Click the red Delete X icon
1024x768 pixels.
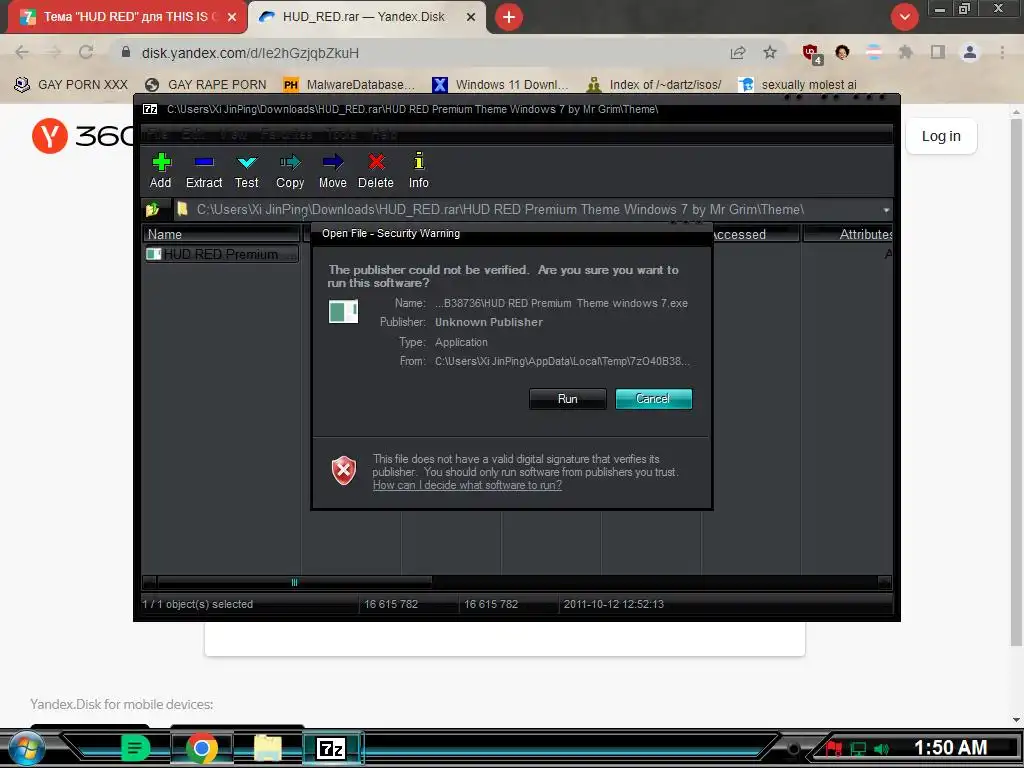click(376, 161)
